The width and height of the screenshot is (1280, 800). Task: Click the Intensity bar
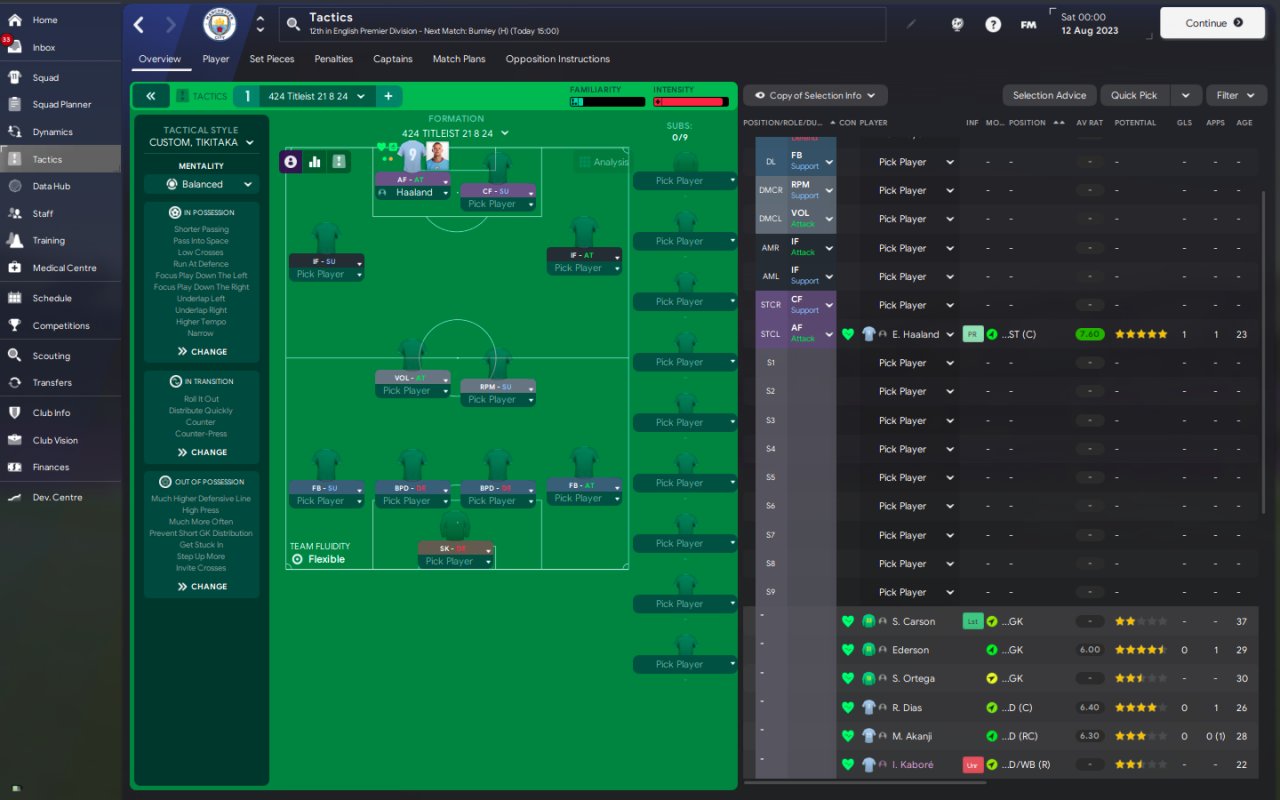[690, 102]
